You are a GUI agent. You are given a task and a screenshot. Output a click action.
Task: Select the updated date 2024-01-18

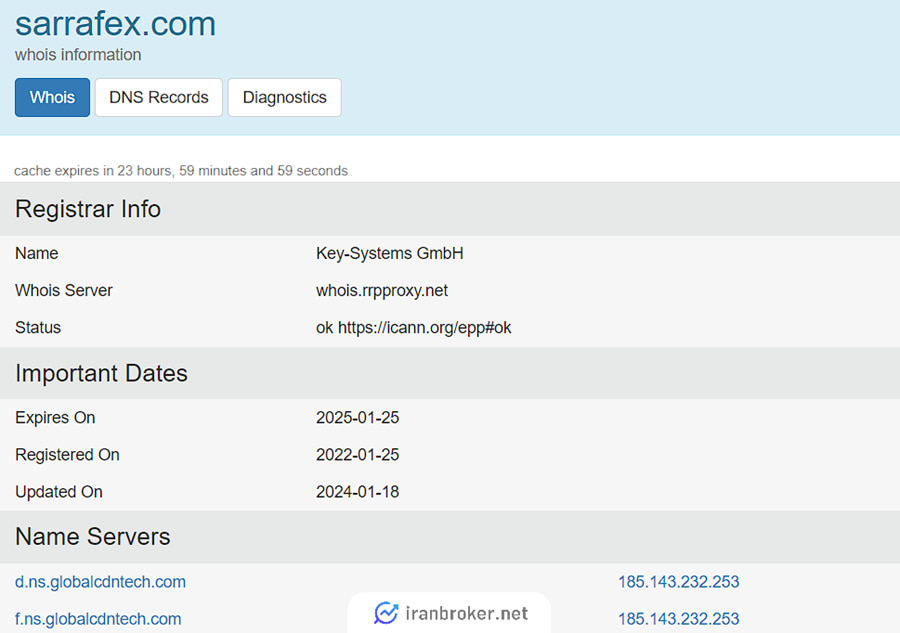point(357,492)
